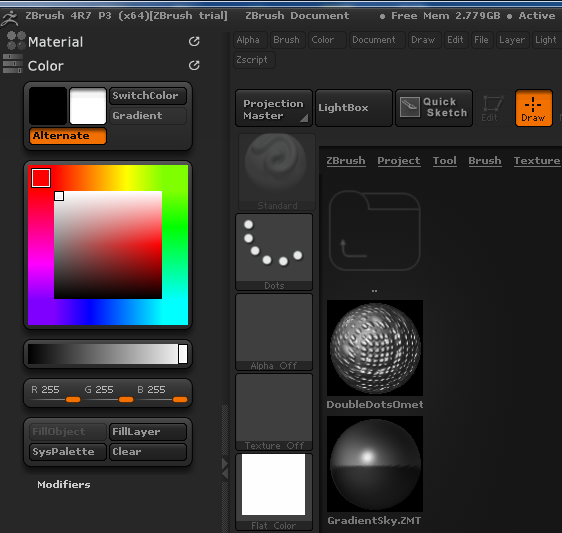Click the red swatch in the color picker corner
The height and width of the screenshot is (533, 562).
click(x=41, y=178)
